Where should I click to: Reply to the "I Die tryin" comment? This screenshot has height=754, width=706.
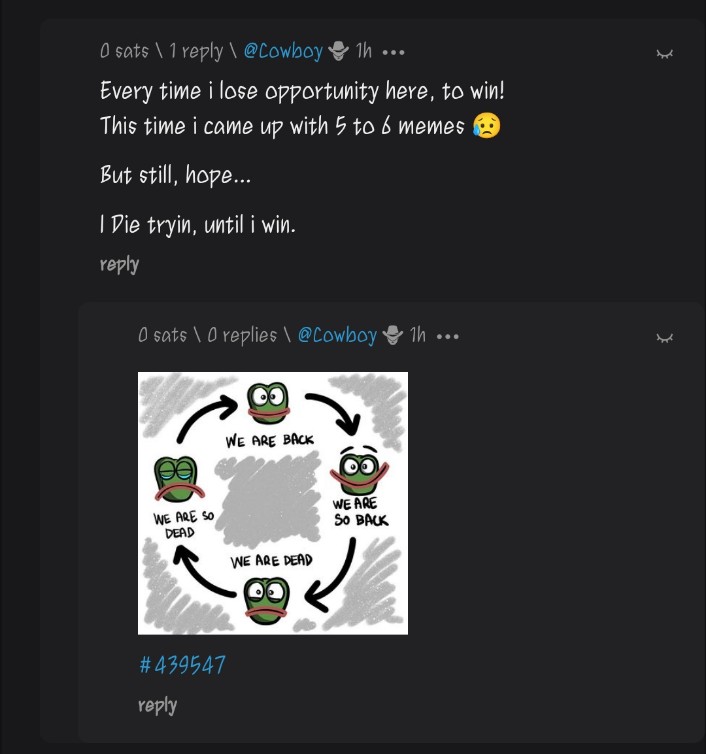[x=119, y=264]
